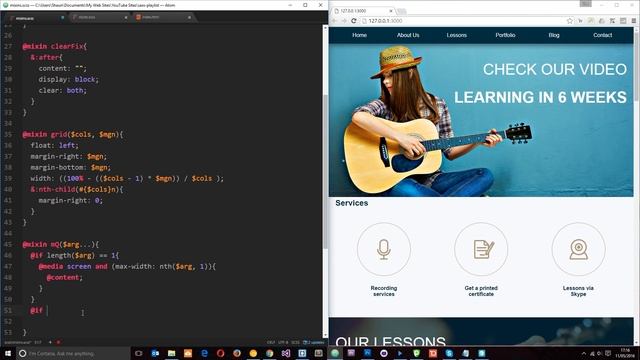This screenshot has height=360, width=640.
Task: Launch Opera from the taskbar
Action: point(220,353)
